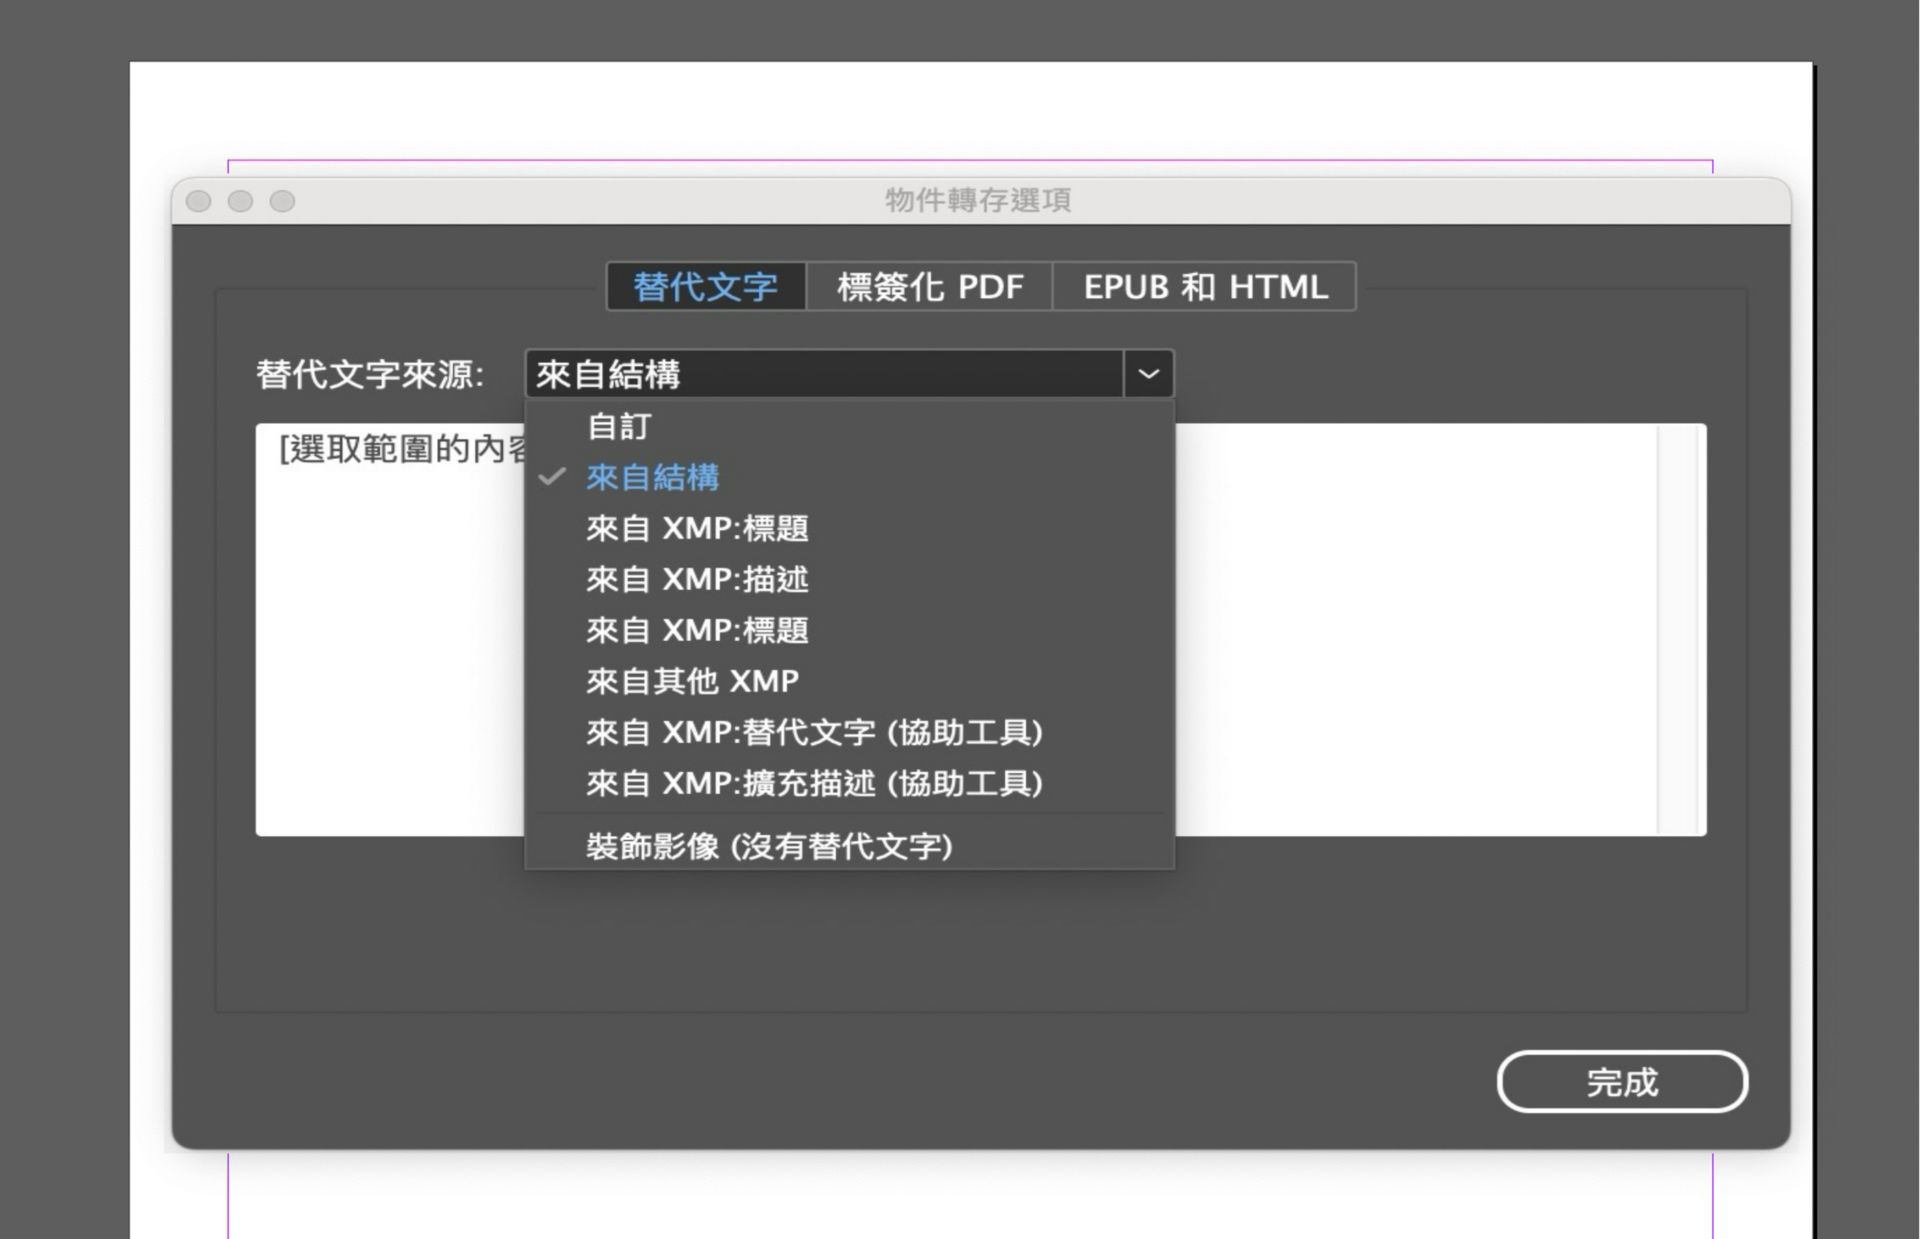The width and height of the screenshot is (1920, 1239).
Task: Select 來自其他 XMP option
Action: click(x=691, y=682)
